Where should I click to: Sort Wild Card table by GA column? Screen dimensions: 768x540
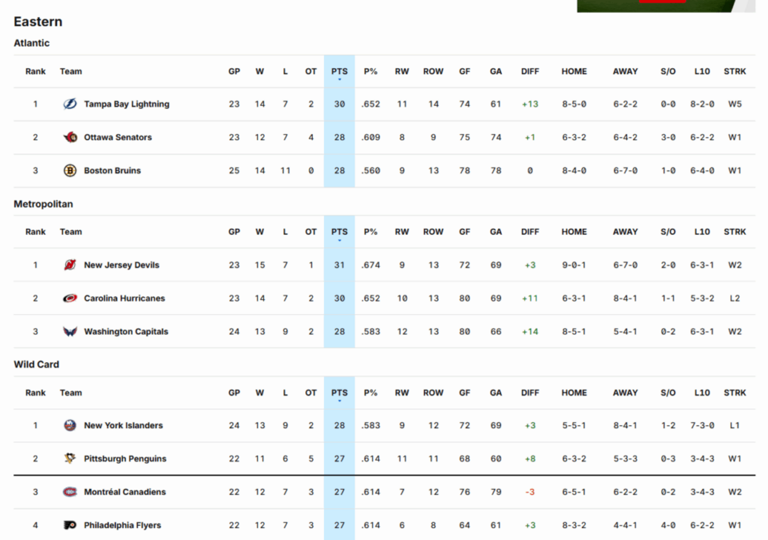click(x=496, y=393)
